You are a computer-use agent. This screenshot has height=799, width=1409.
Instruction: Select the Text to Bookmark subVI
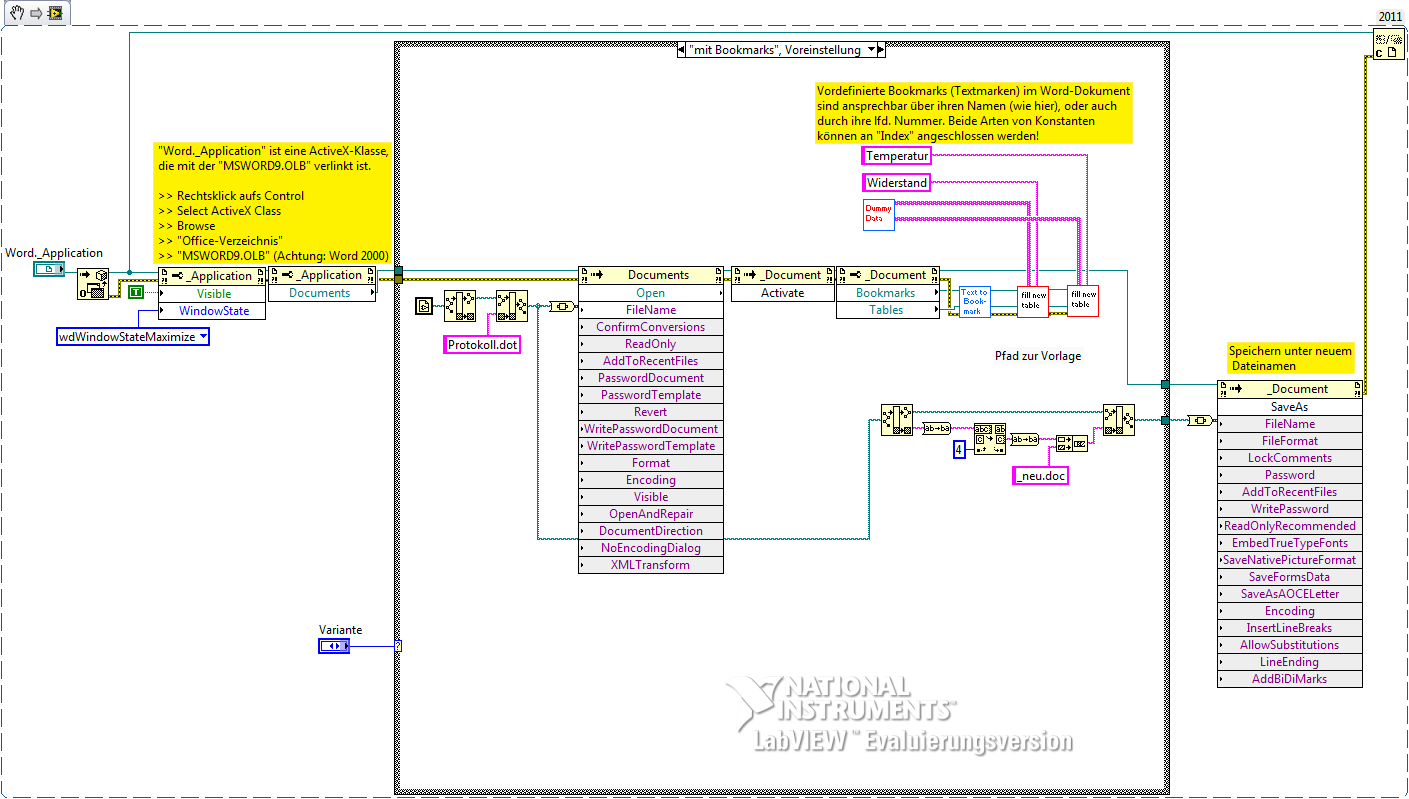tap(975, 302)
